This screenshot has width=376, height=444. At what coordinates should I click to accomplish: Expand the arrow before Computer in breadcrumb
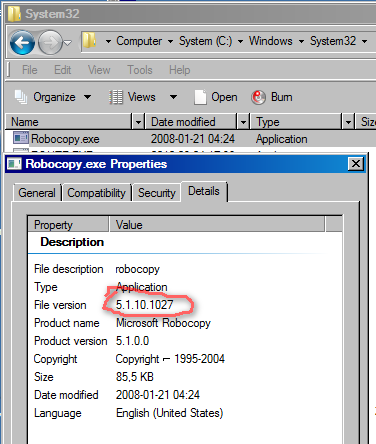tap(108, 42)
